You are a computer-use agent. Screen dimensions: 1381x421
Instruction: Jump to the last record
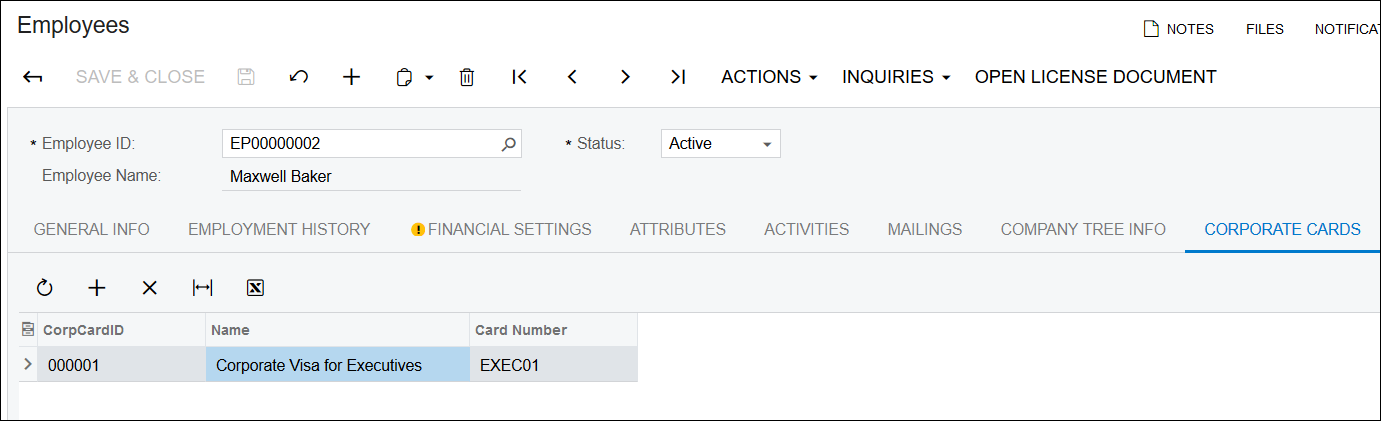pos(678,77)
